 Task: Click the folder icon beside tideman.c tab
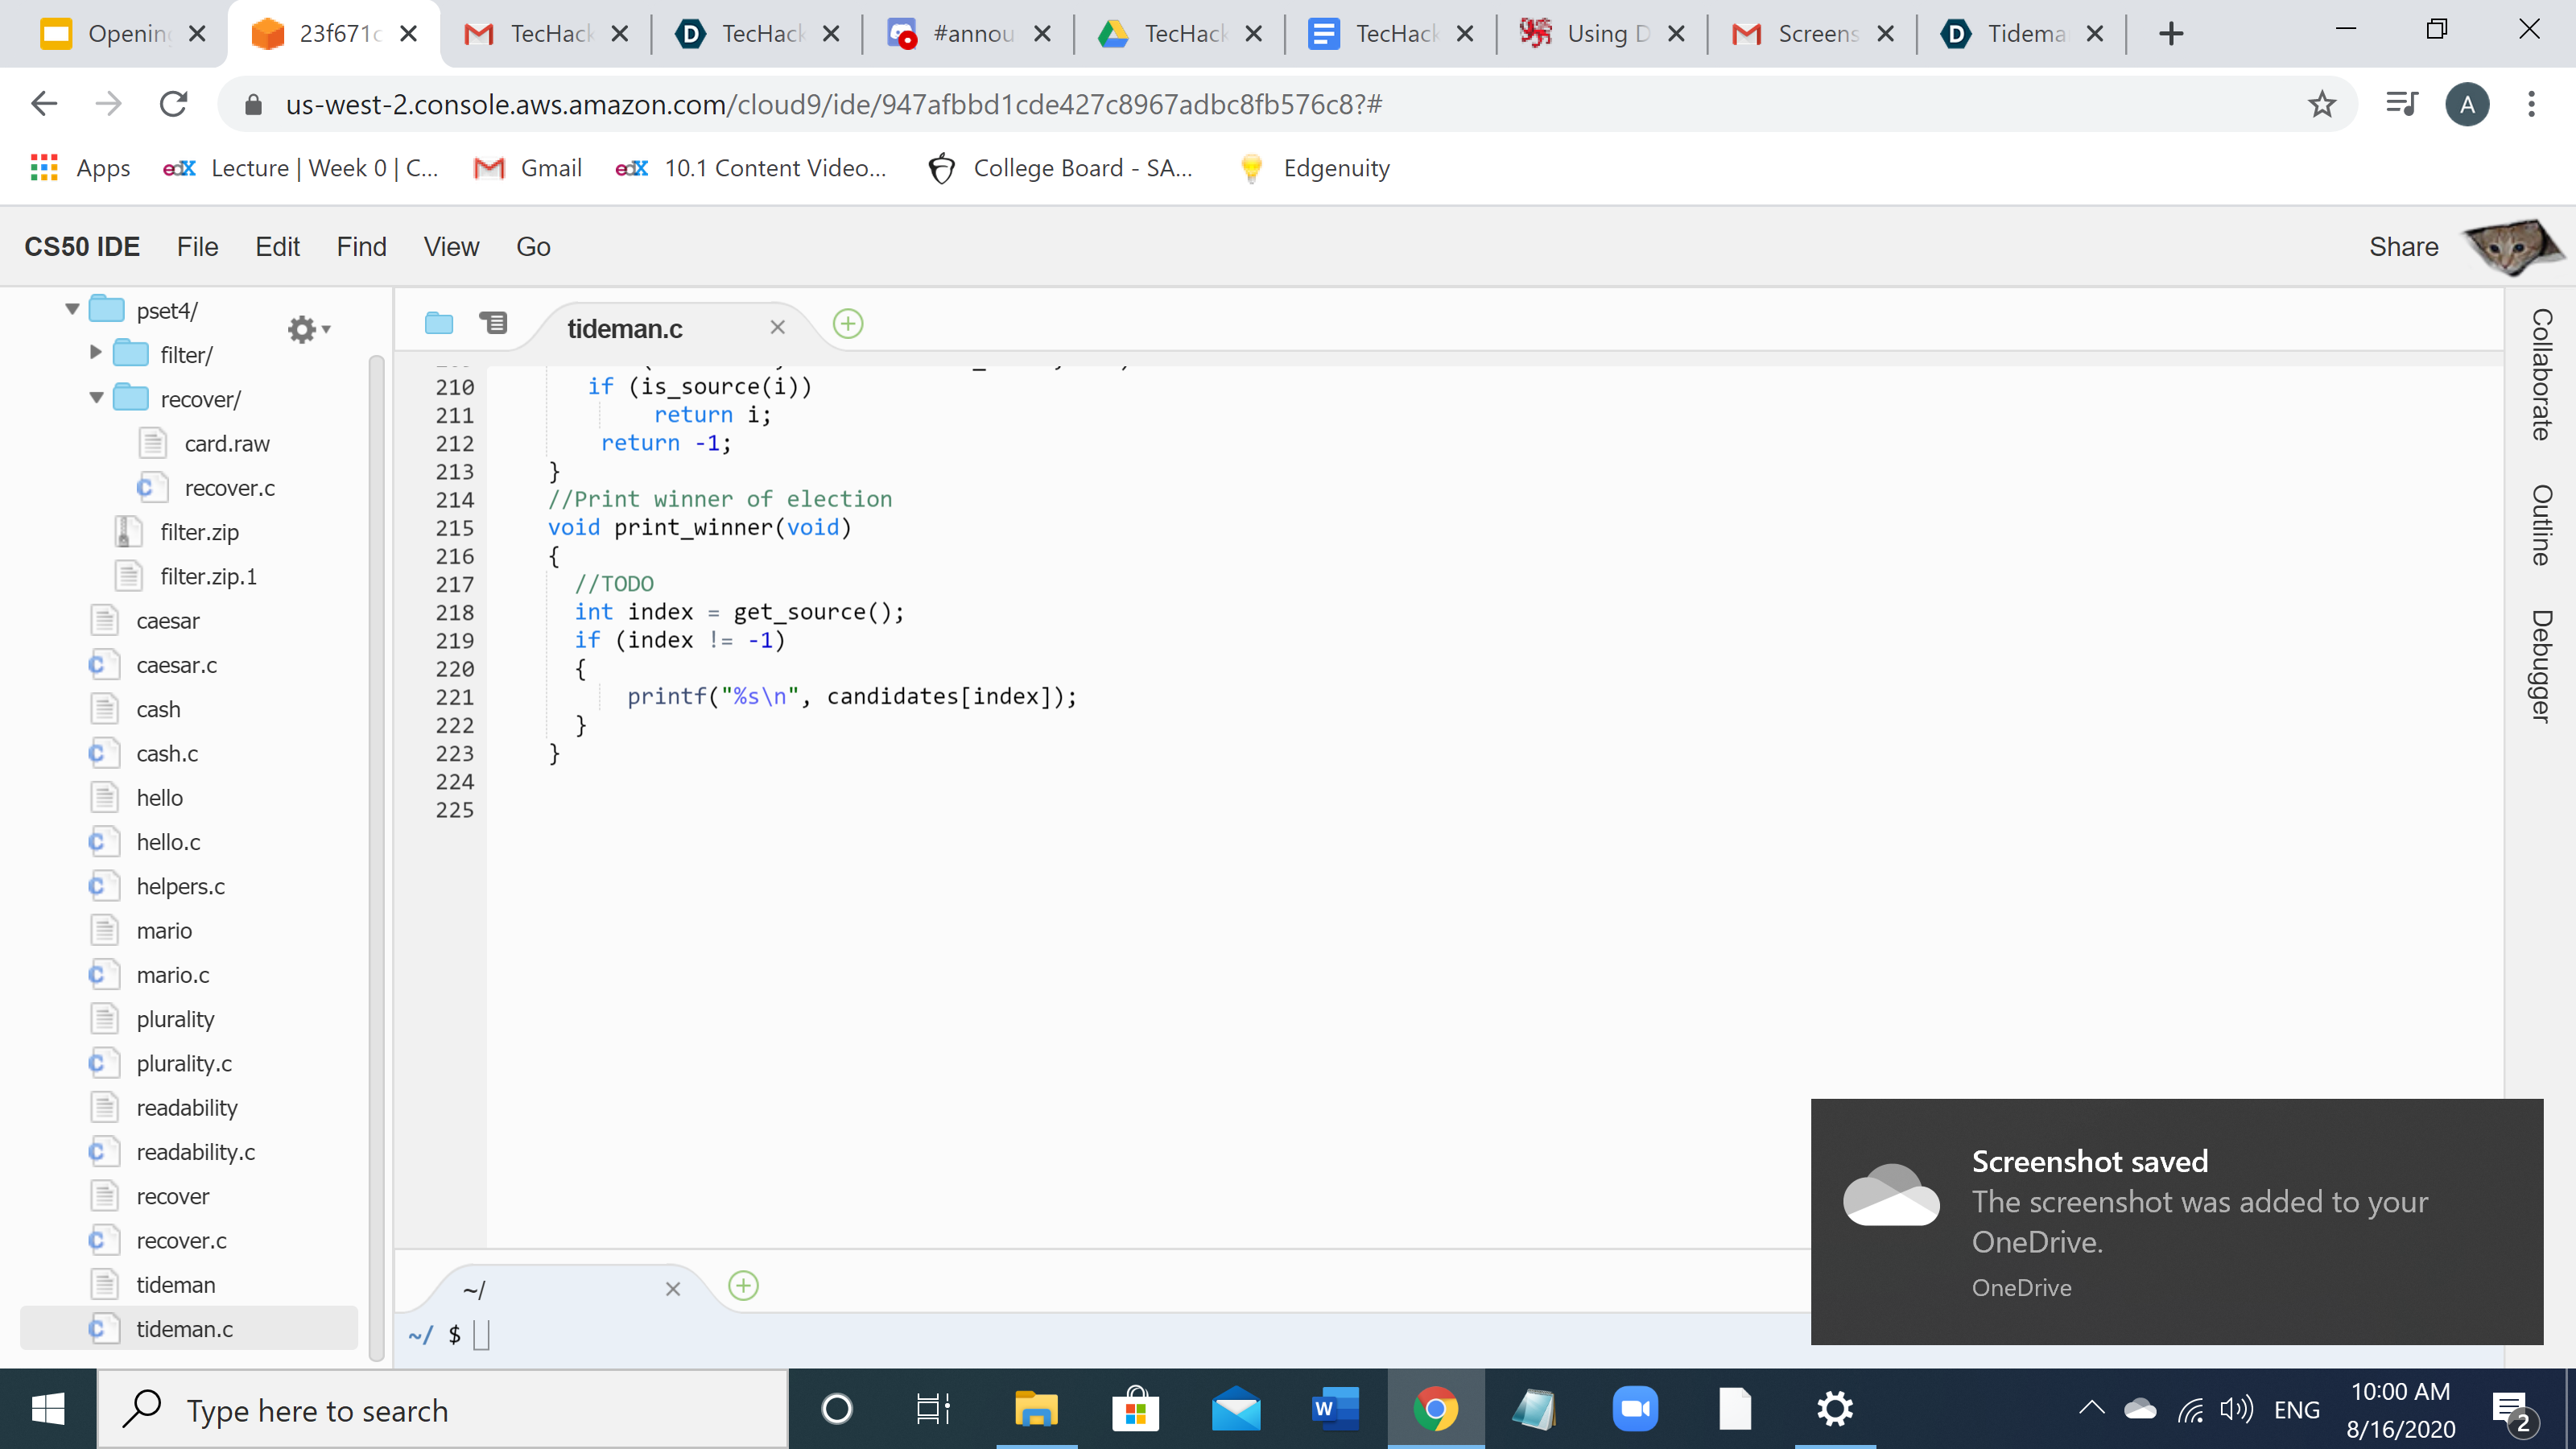pyautogui.click(x=439, y=323)
